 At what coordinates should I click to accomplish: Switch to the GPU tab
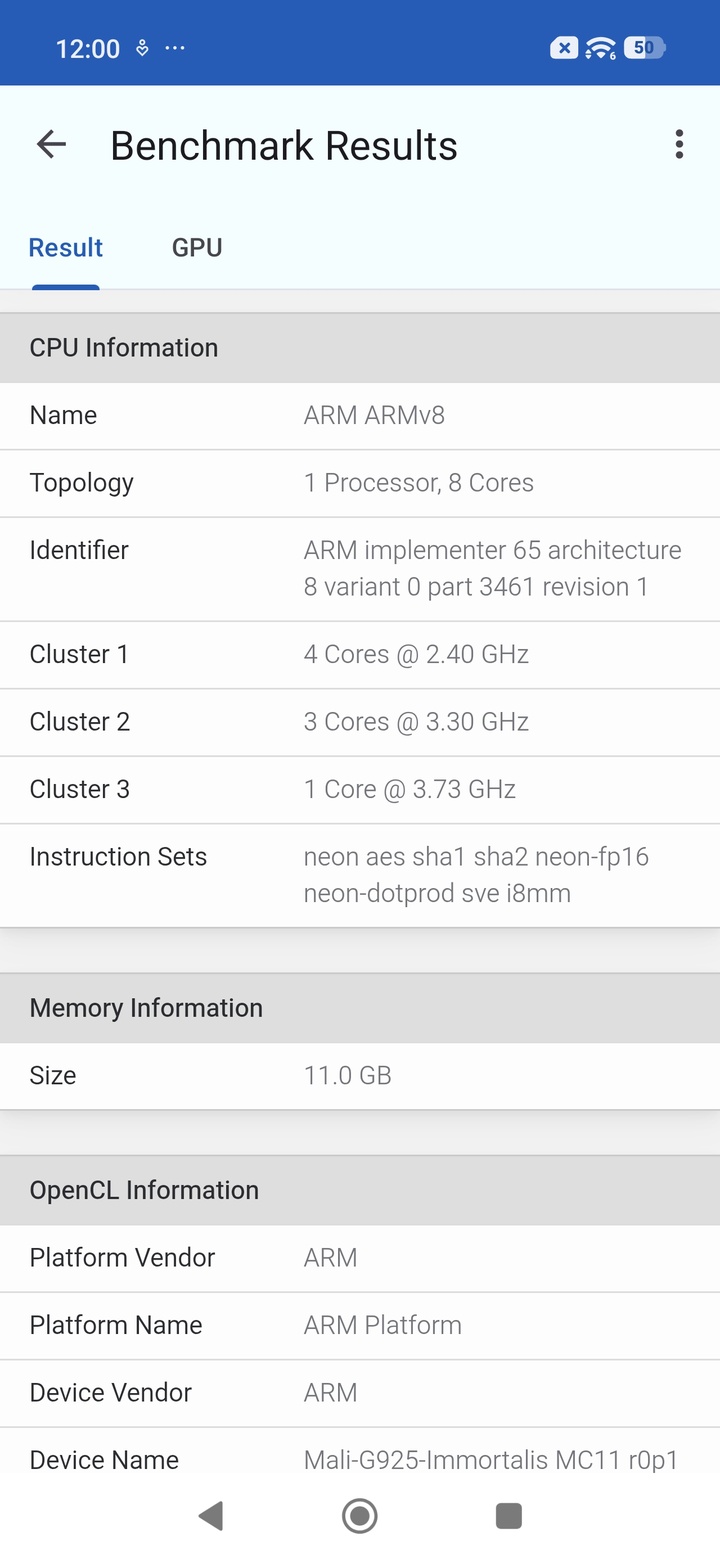point(197,248)
